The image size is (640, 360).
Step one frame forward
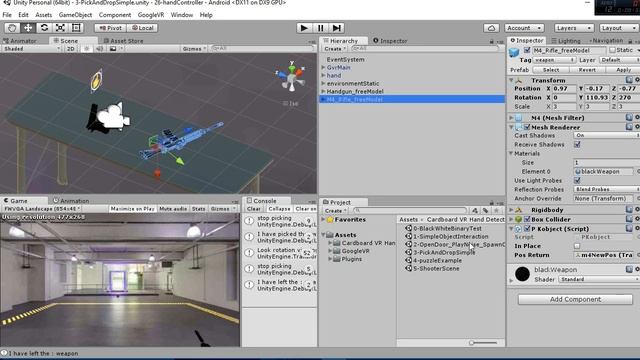coord(336,28)
